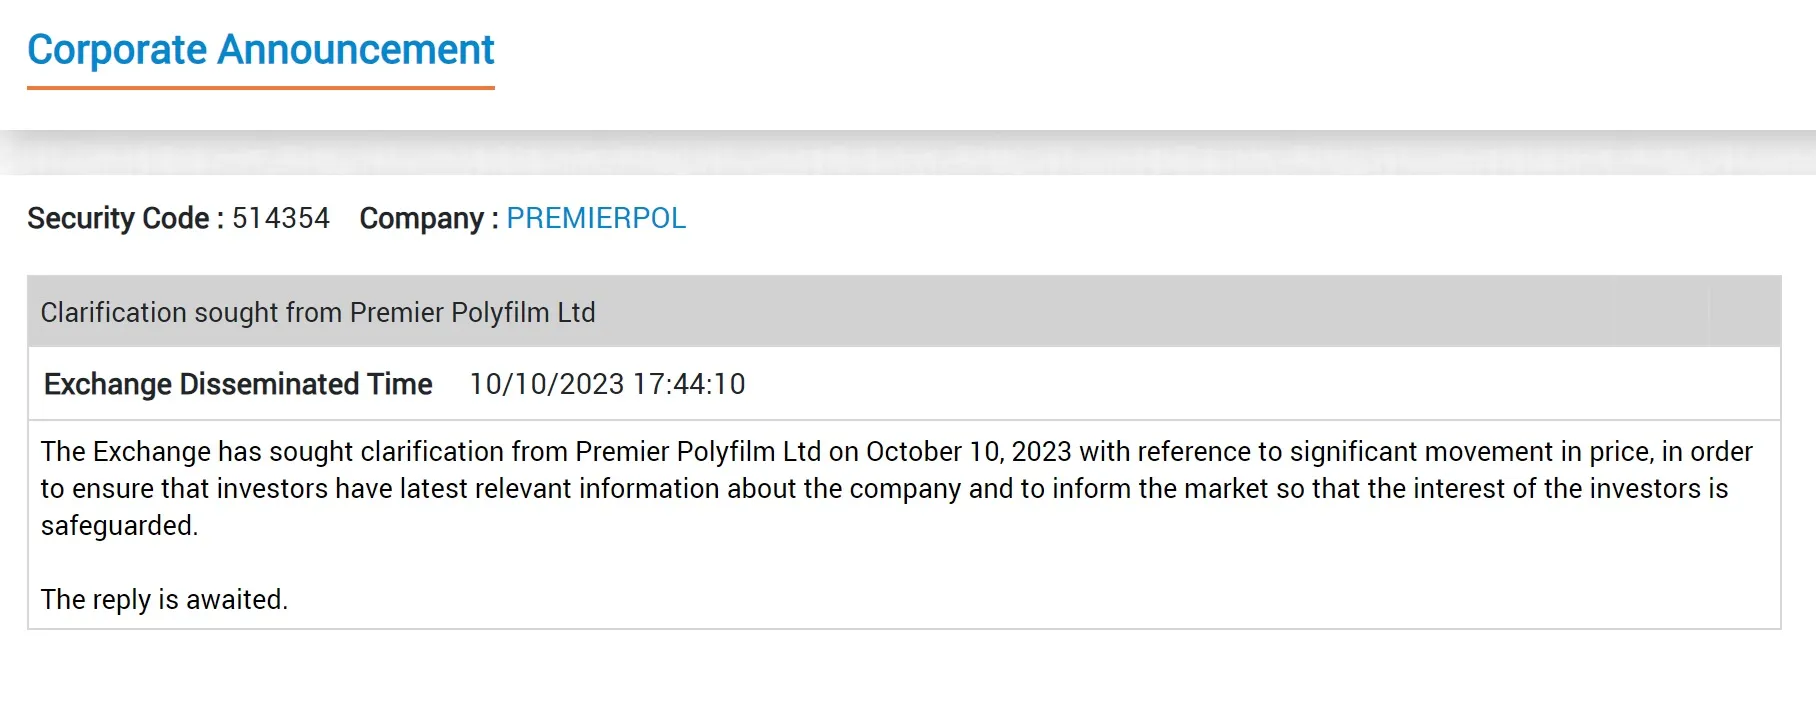Click the time 17:44:10 in the timestamp
1816x704 pixels.
(x=689, y=384)
